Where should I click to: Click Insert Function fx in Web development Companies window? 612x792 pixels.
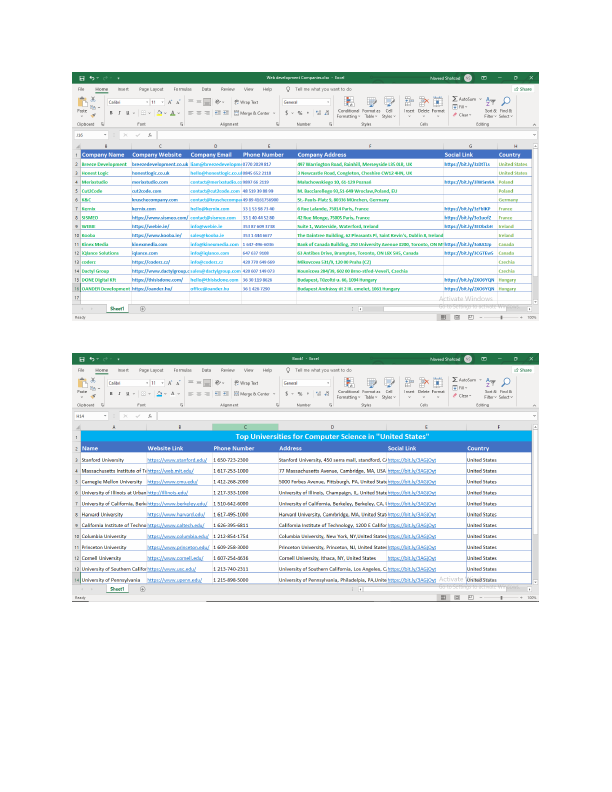coord(150,135)
